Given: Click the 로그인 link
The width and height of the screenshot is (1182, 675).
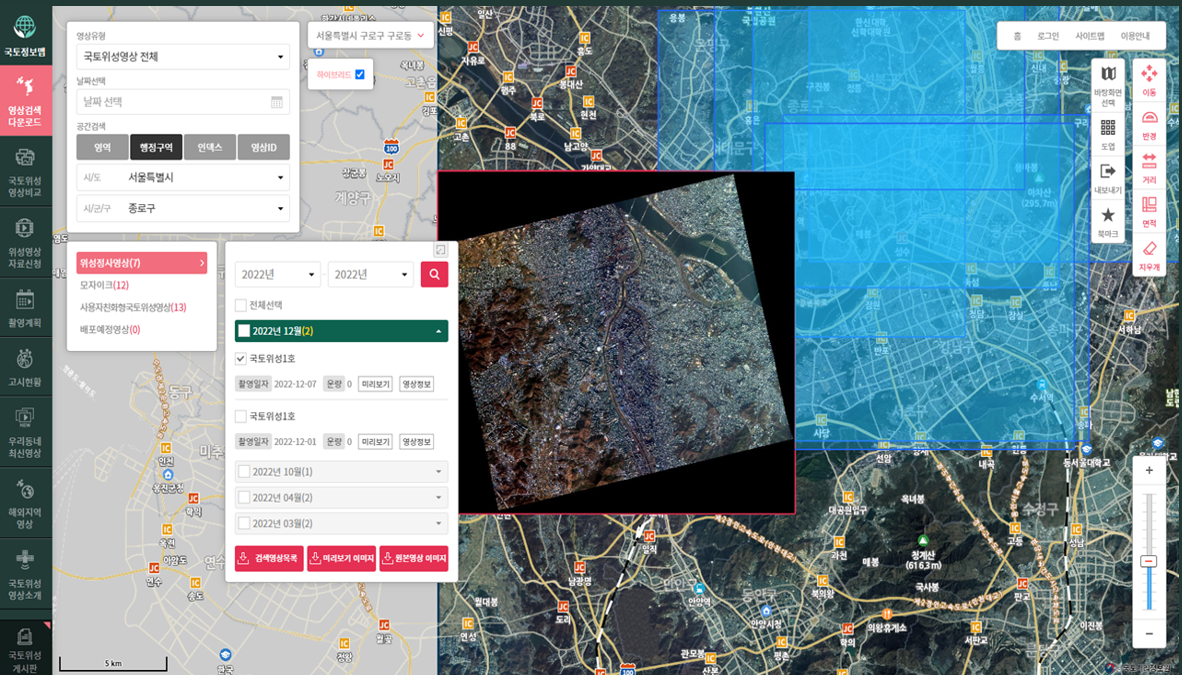Looking at the screenshot, I should coord(1048,36).
